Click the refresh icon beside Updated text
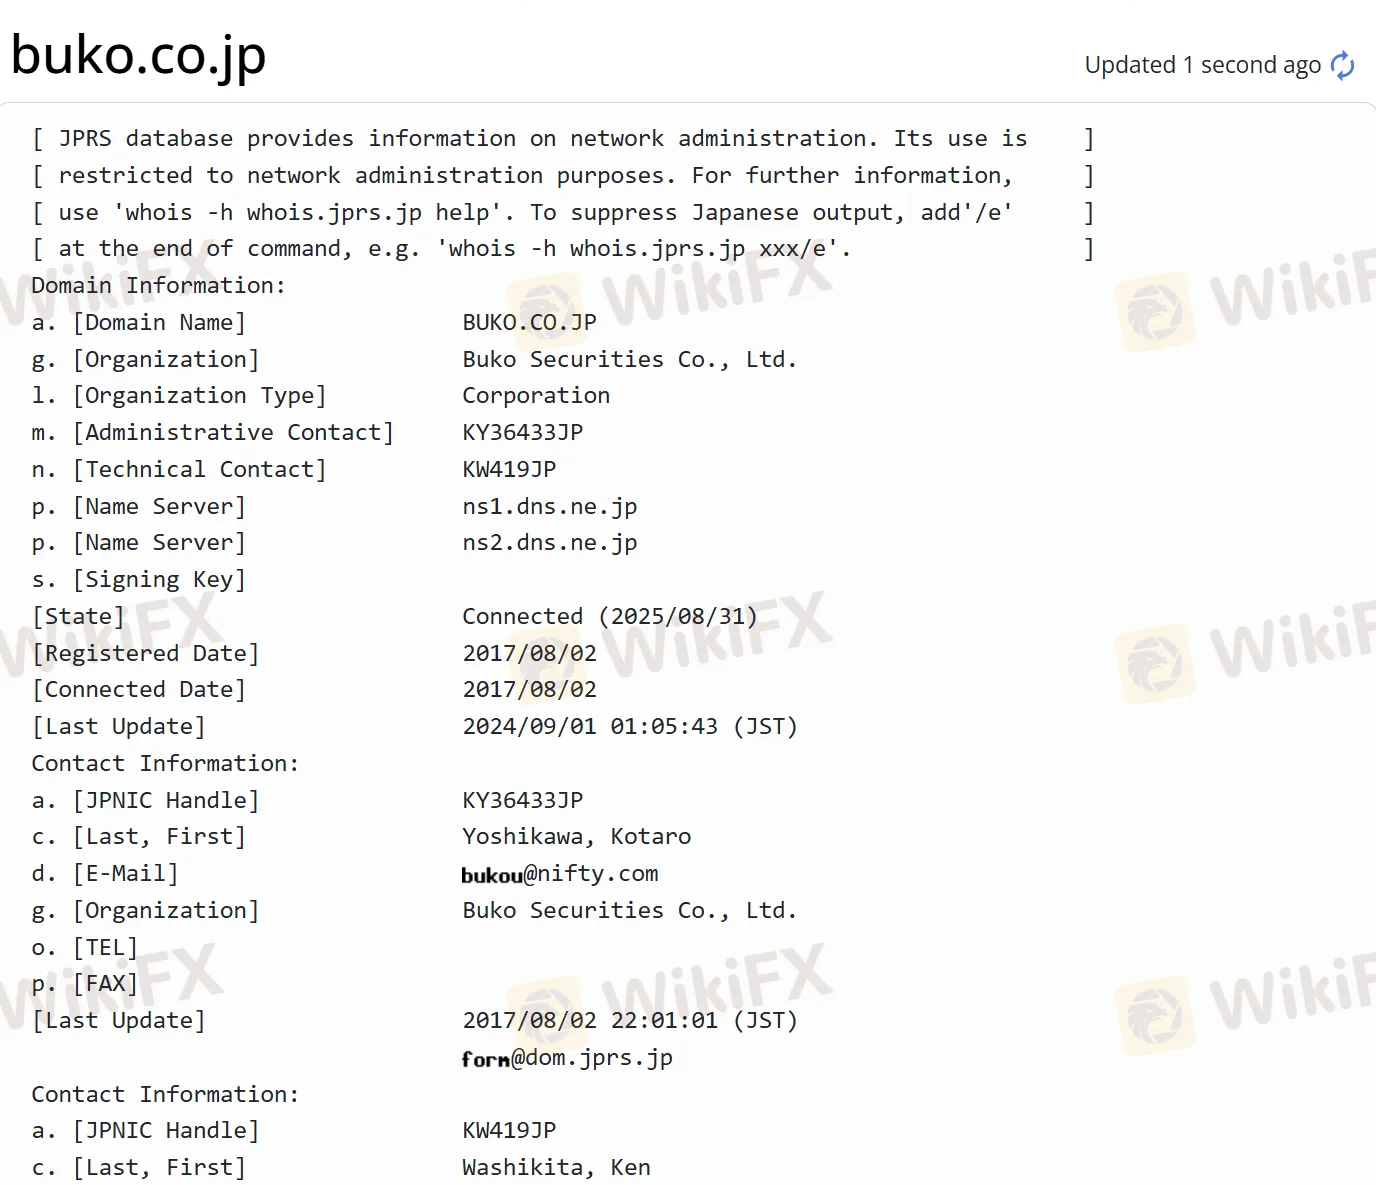The width and height of the screenshot is (1376, 1185). [x=1343, y=65]
